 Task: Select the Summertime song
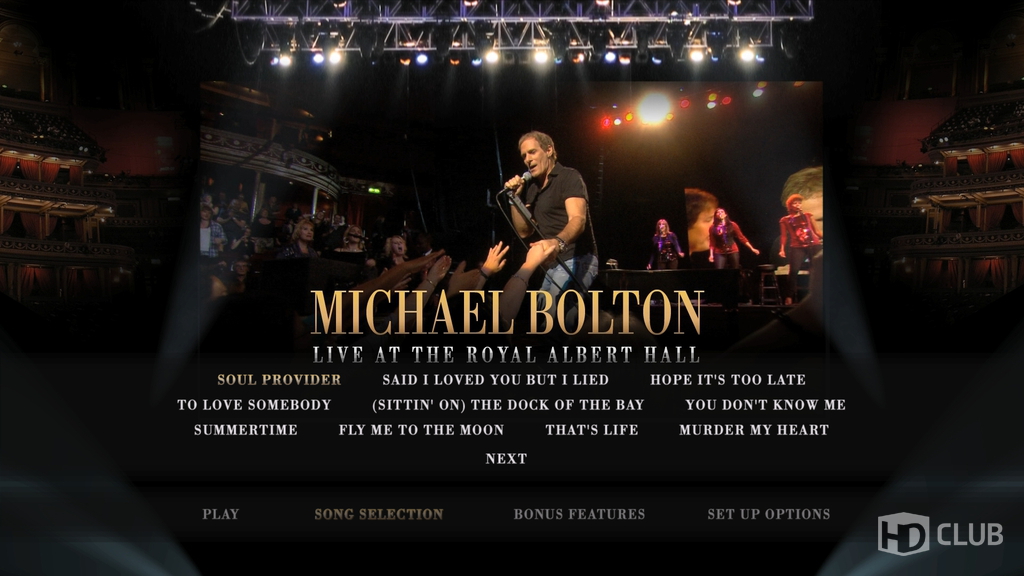click(246, 430)
